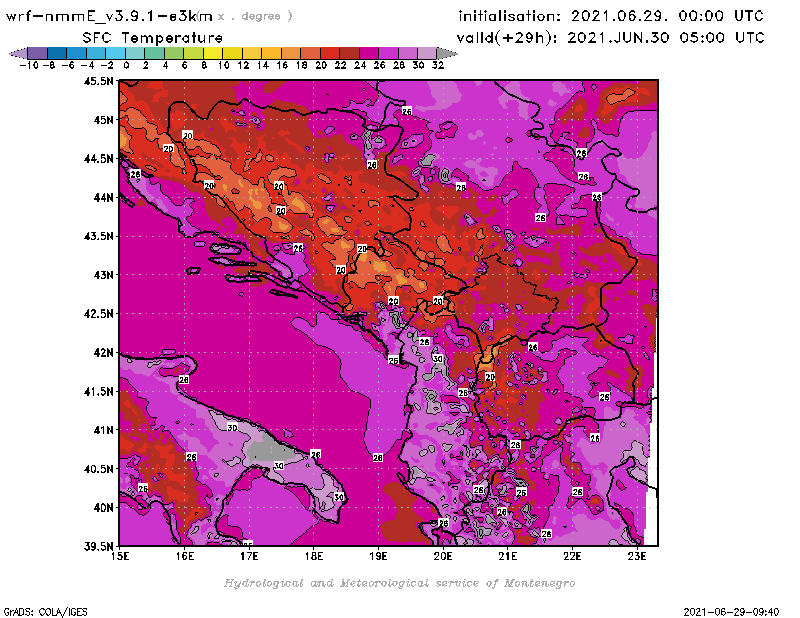
Task: Click the legend swatch between 0 and 2
Action: tap(135, 53)
